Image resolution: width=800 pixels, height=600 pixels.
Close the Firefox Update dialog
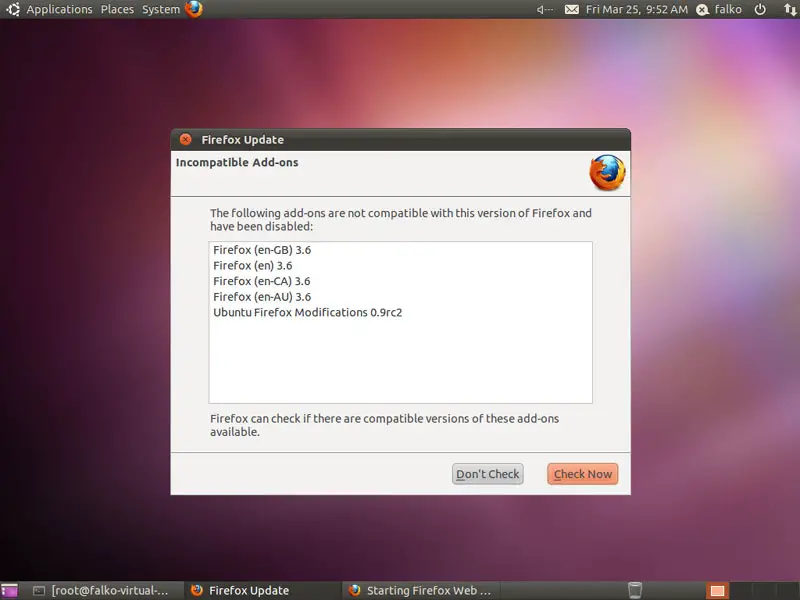pos(186,139)
